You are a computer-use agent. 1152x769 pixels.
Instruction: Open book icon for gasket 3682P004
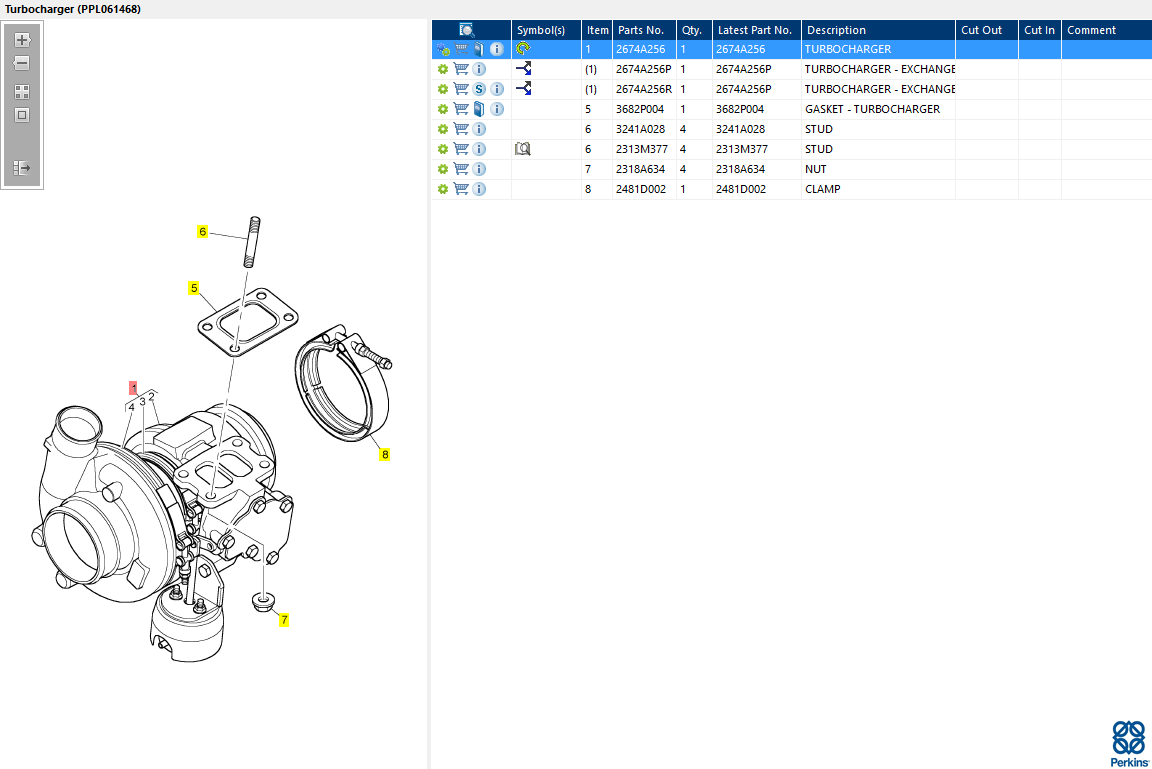tap(479, 109)
